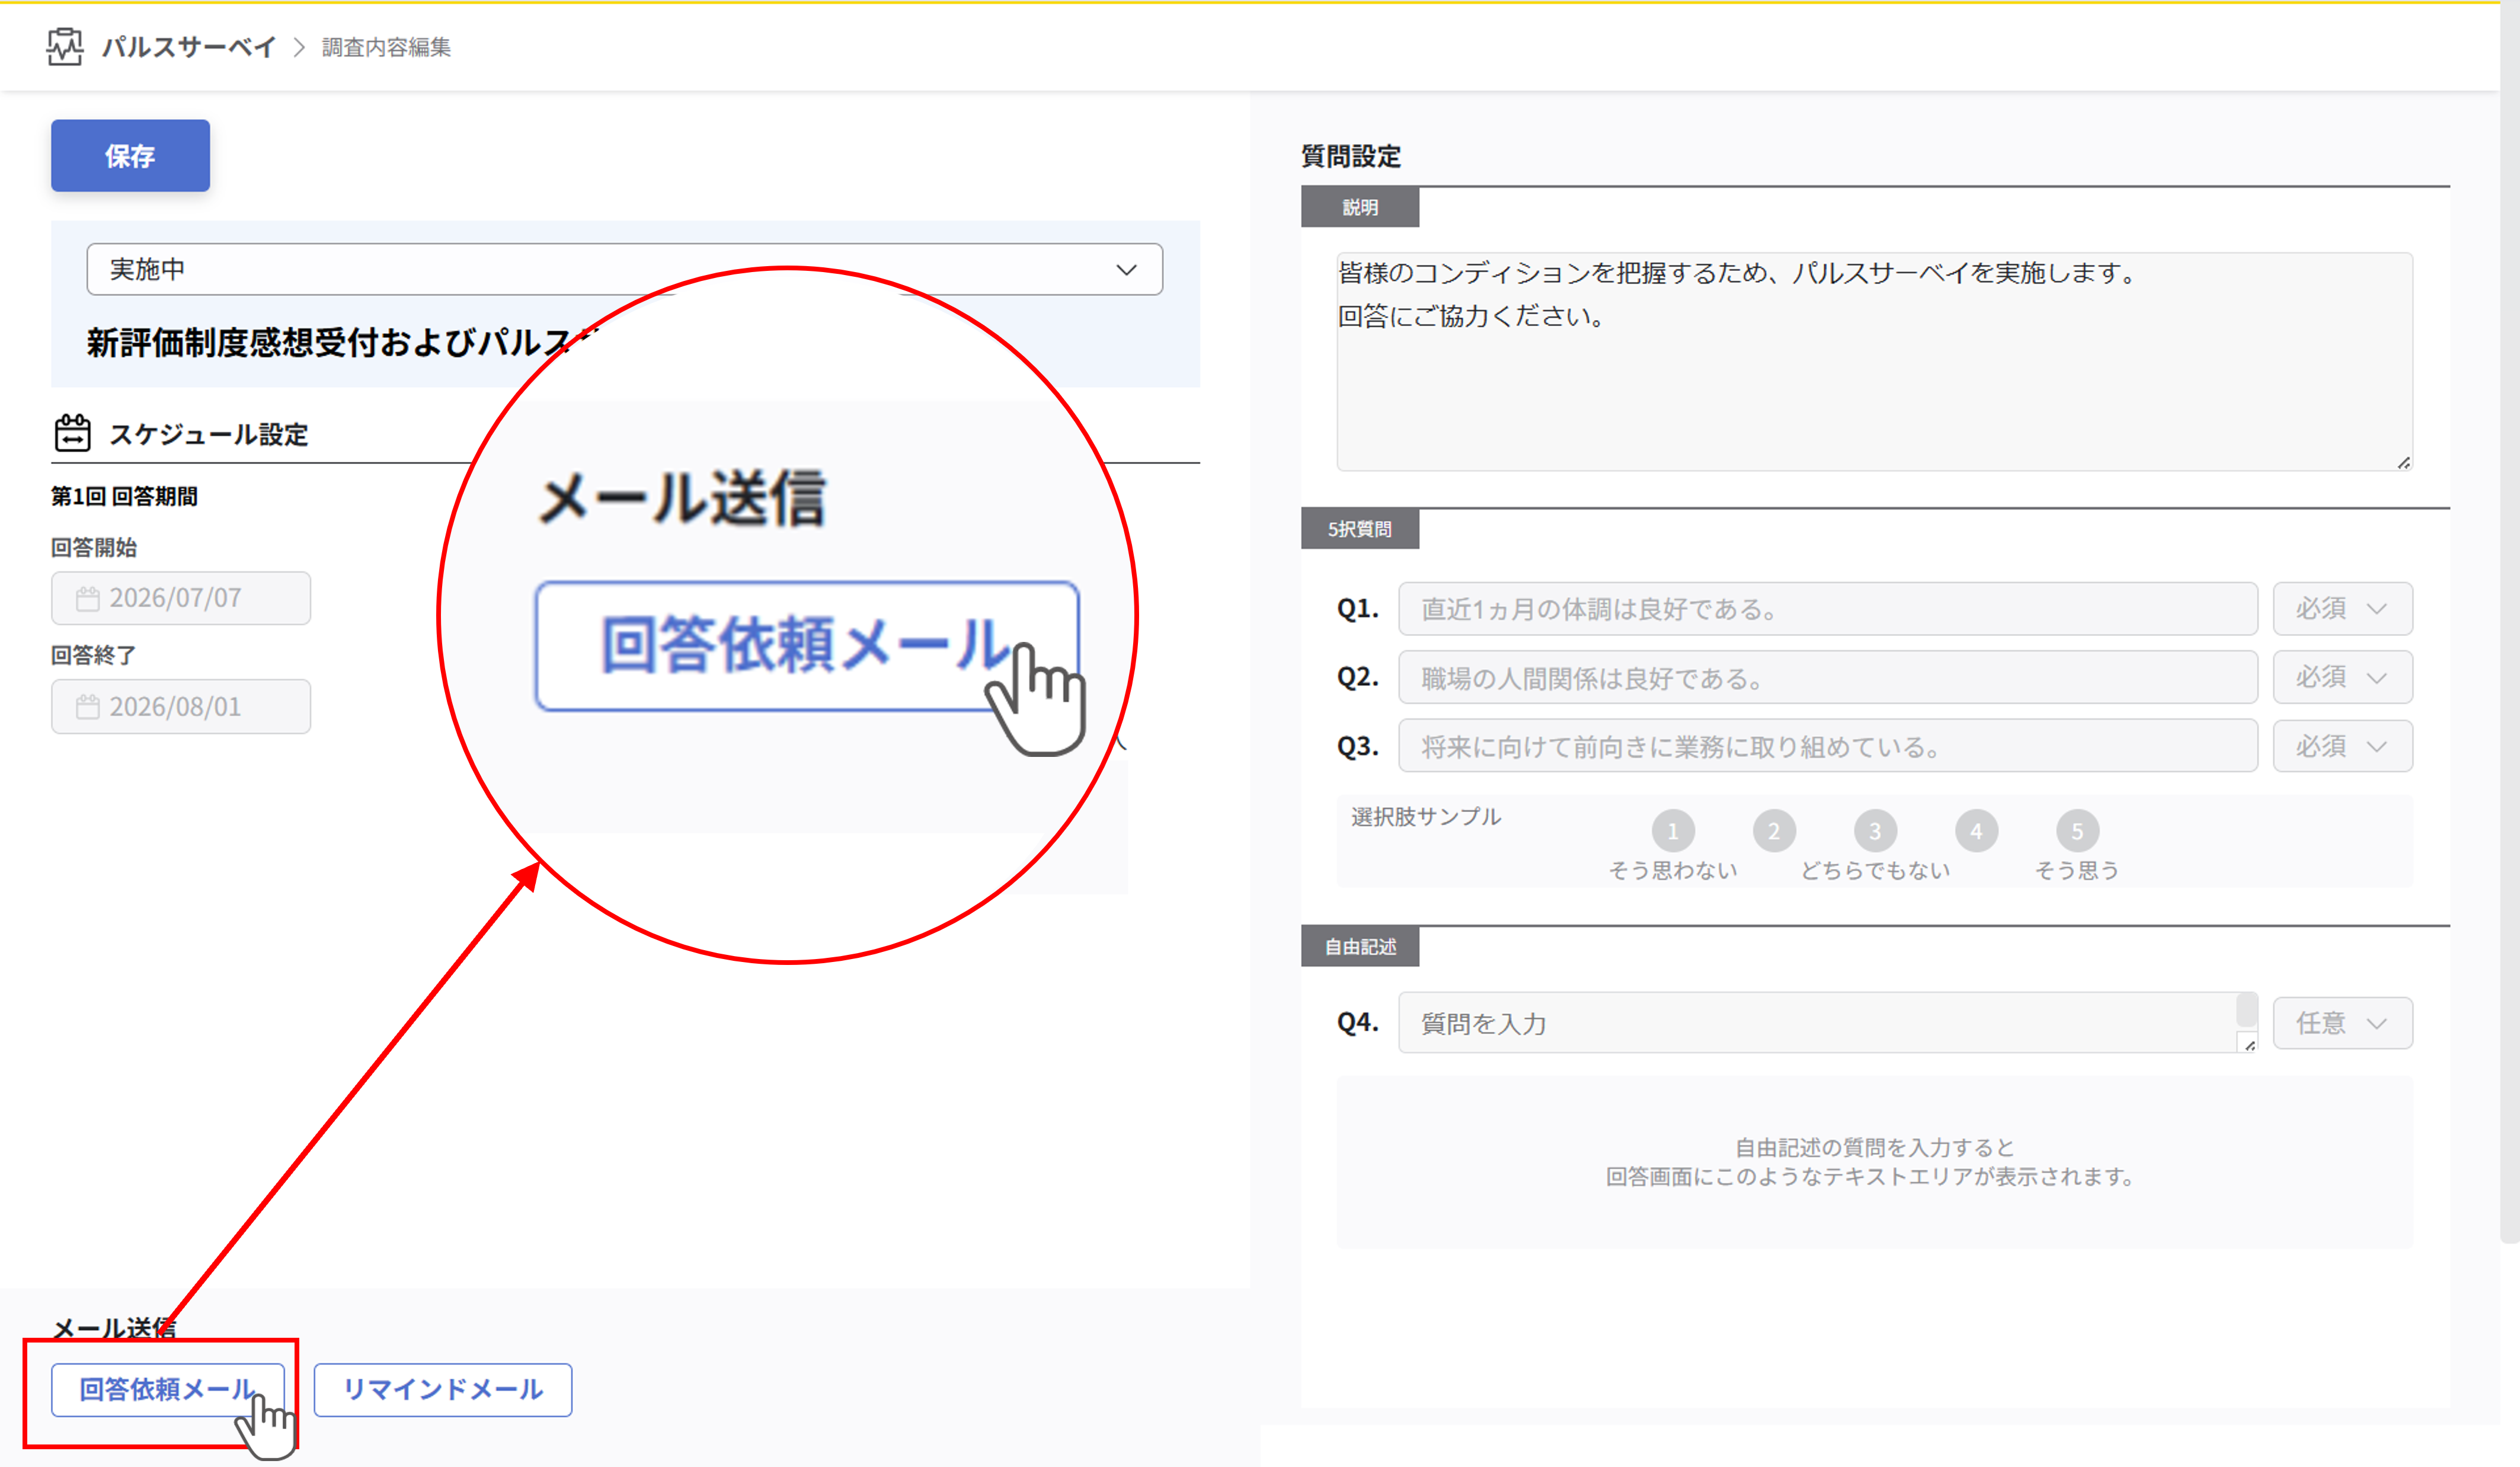Click the 選択肢サンプル label
Viewport: 2520px width, 1467px height.
(1425, 817)
